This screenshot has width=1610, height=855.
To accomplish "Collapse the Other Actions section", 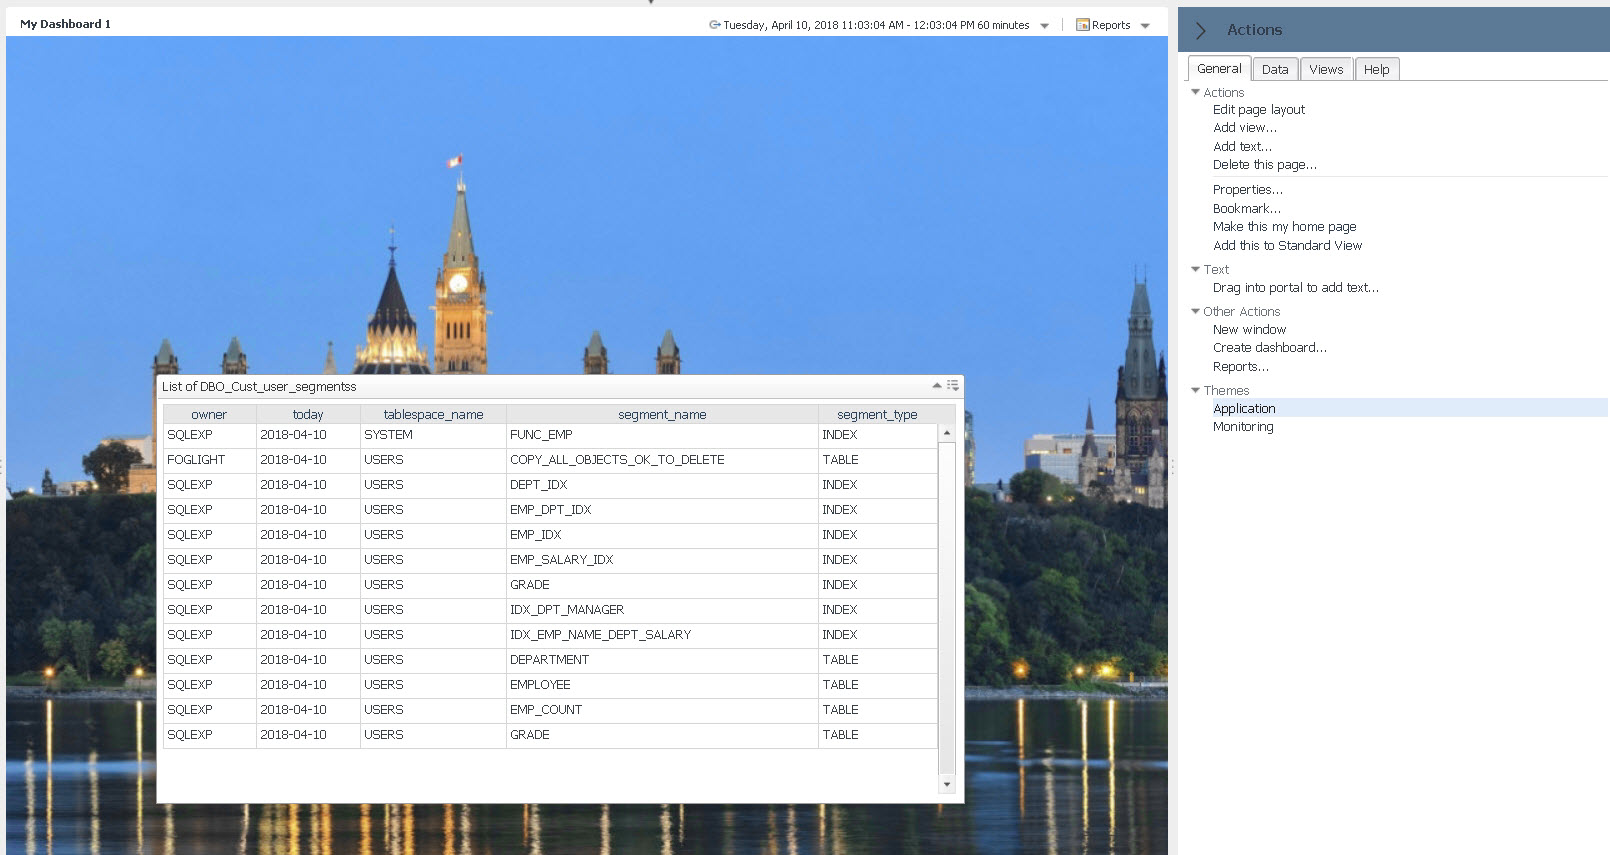I will 1195,311.
